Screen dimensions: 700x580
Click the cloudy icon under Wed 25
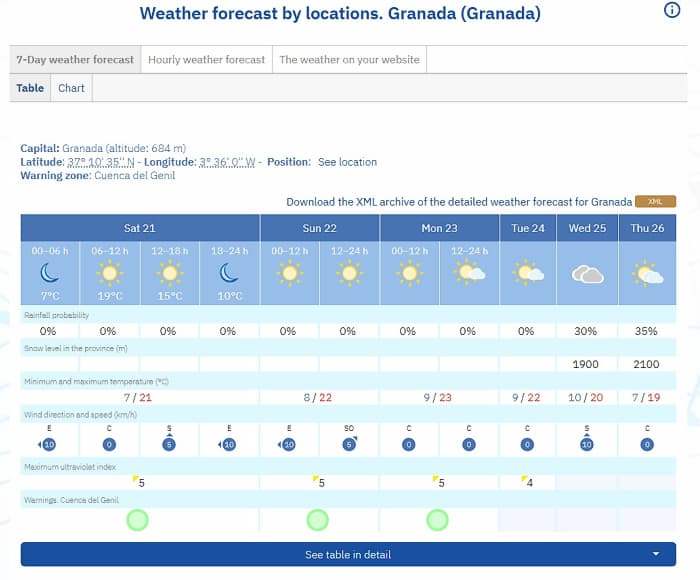click(x=585, y=274)
